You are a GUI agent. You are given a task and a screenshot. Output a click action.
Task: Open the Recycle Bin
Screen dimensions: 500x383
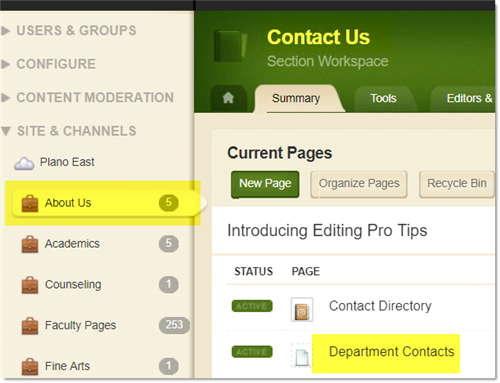point(457,184)
